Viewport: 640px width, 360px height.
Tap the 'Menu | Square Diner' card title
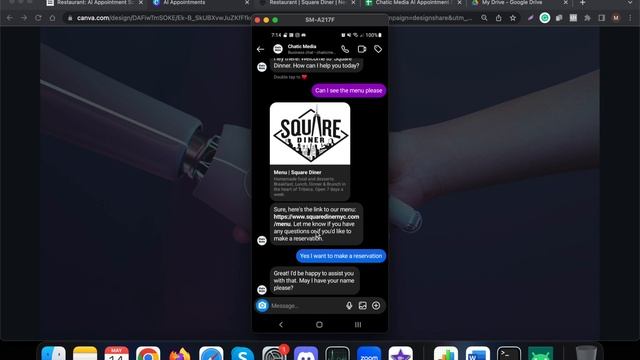[x=297, y=172]
